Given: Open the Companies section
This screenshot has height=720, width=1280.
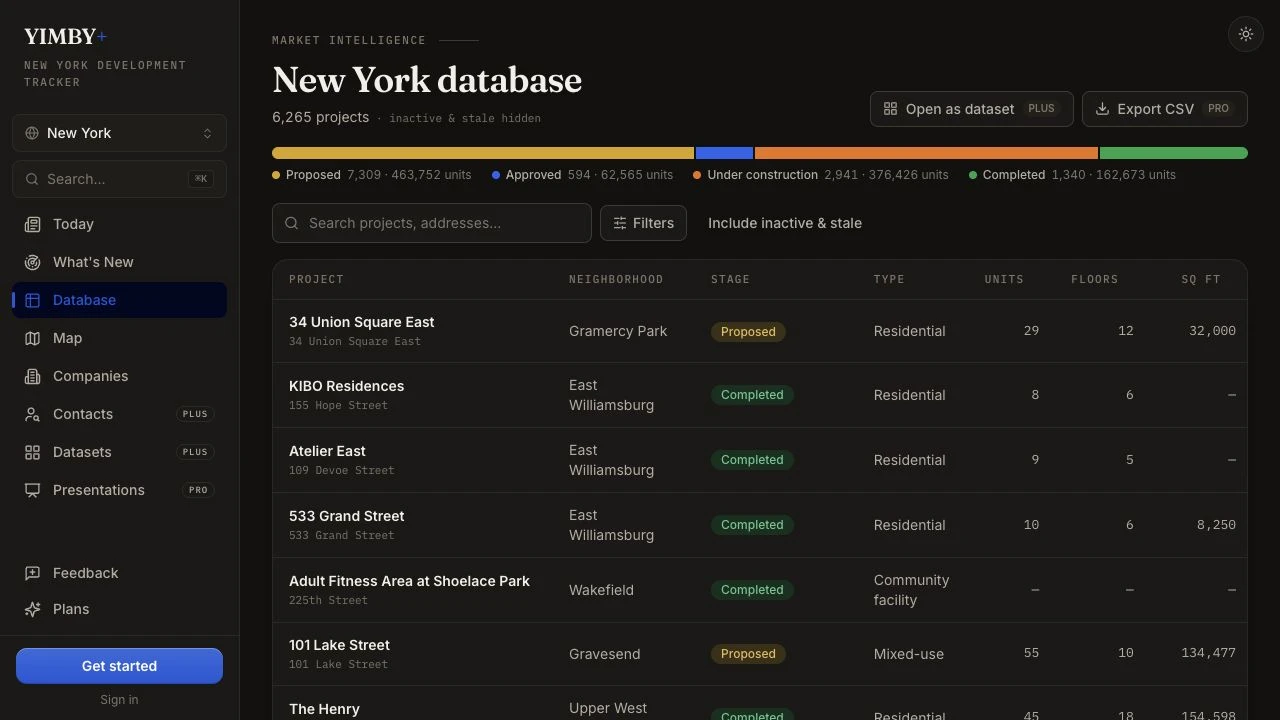Looking at the screenshot, I should [119, 376].
